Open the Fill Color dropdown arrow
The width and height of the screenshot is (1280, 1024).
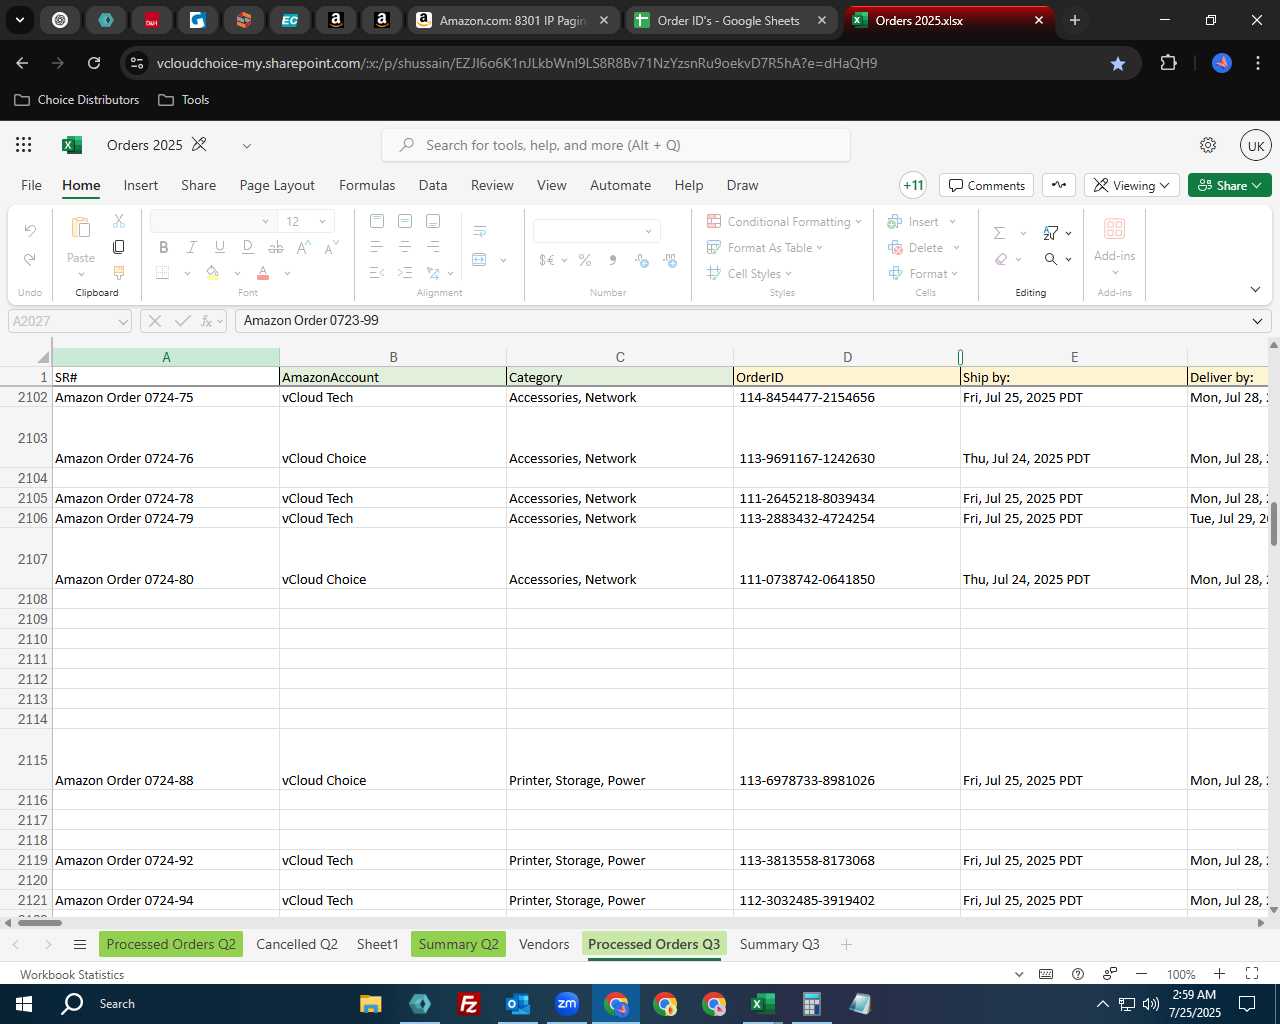pos(237,273)
